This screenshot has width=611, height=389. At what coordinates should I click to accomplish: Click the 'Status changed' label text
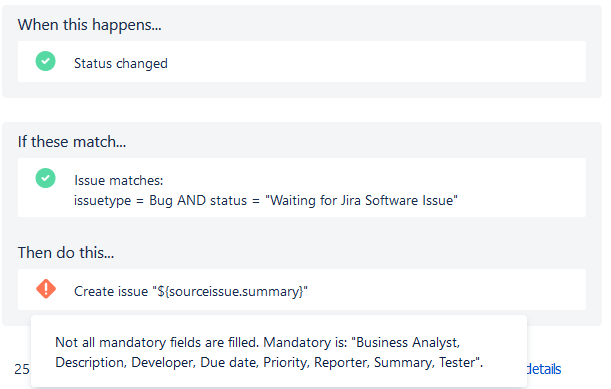(121, 63)
